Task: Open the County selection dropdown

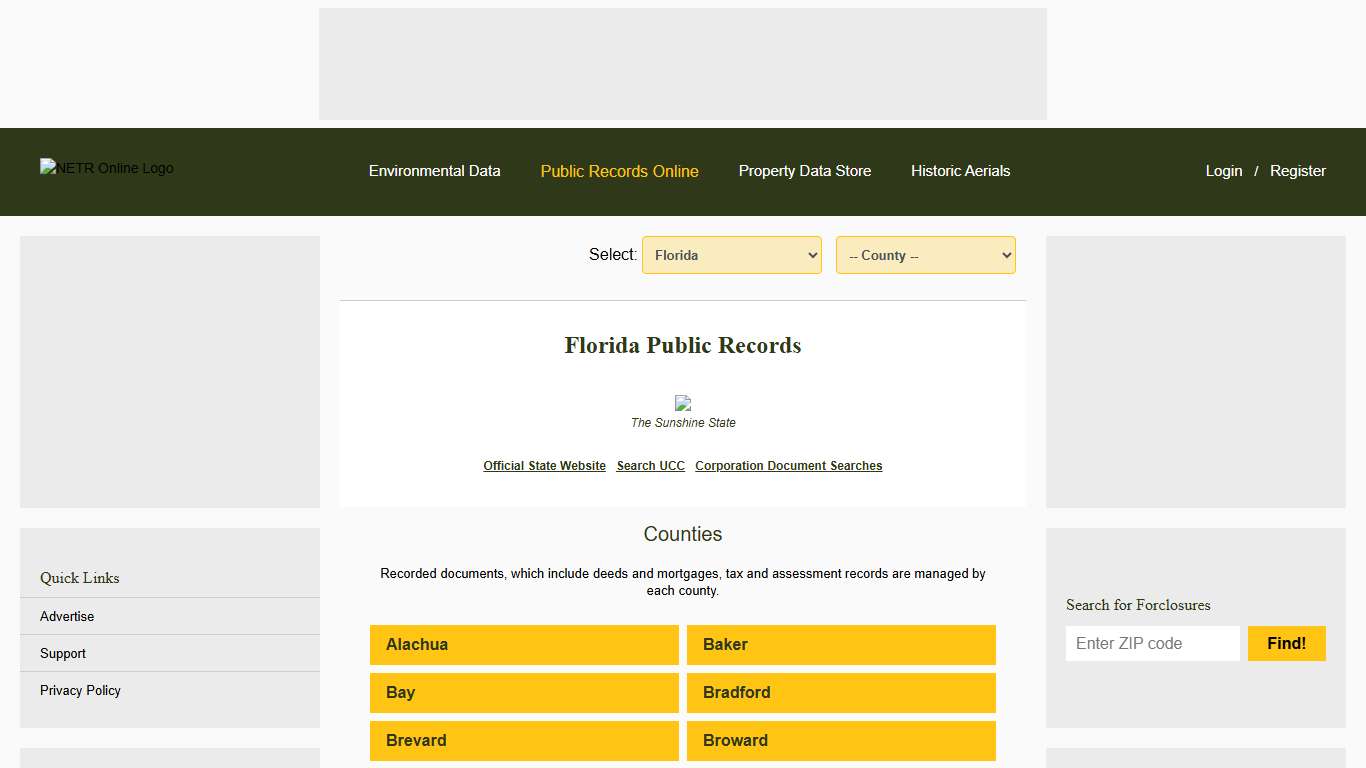Action: pyautogui.click(x=924, y=255)
